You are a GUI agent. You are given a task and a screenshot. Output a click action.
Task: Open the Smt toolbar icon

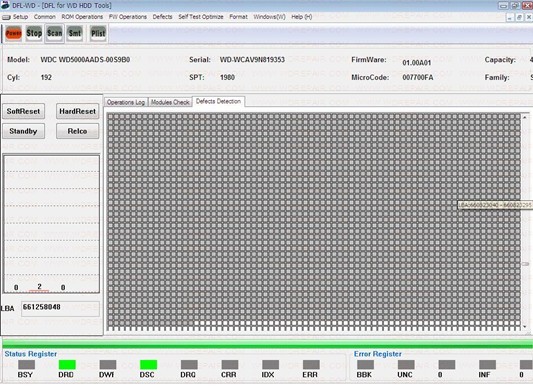(75, 33)
